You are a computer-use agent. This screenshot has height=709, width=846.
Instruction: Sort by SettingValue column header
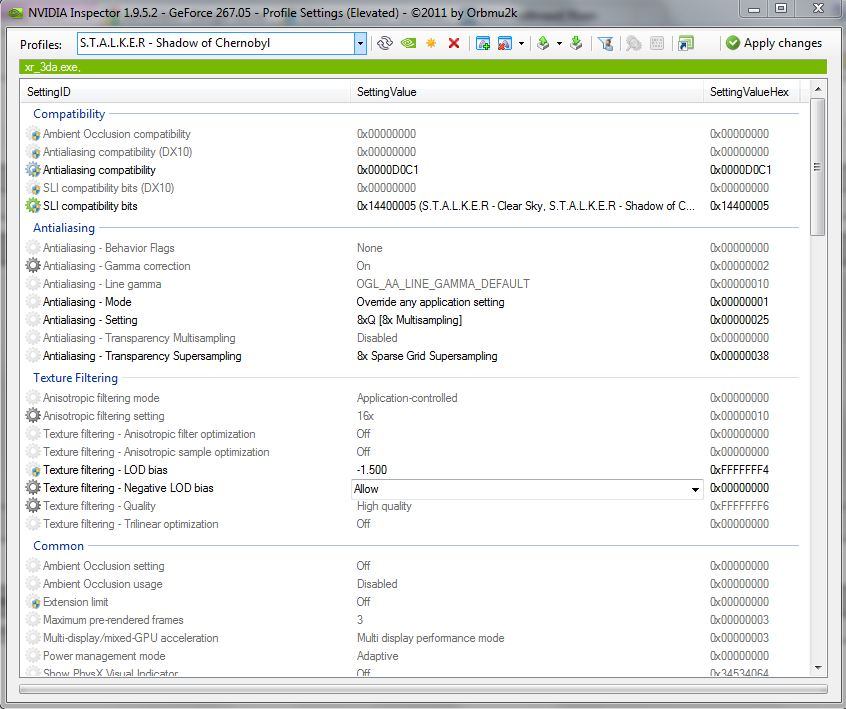click(x=527, y=92)
